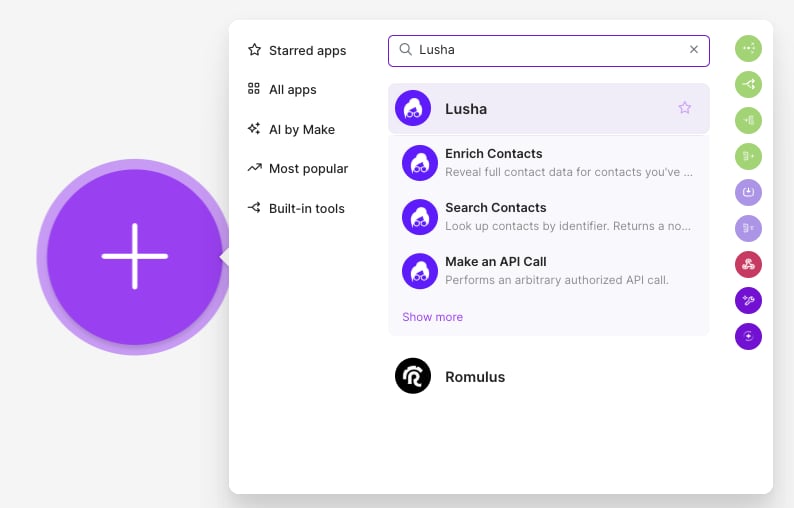Click the Look up contacts by identifier description
This screenshot has height=508, width=794.
[x=568, y=226]
